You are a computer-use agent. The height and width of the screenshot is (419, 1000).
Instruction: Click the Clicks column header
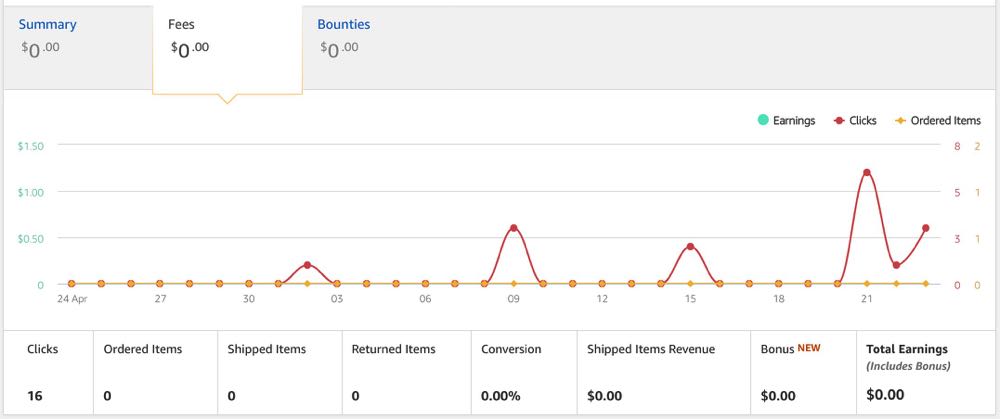(42, 349)
